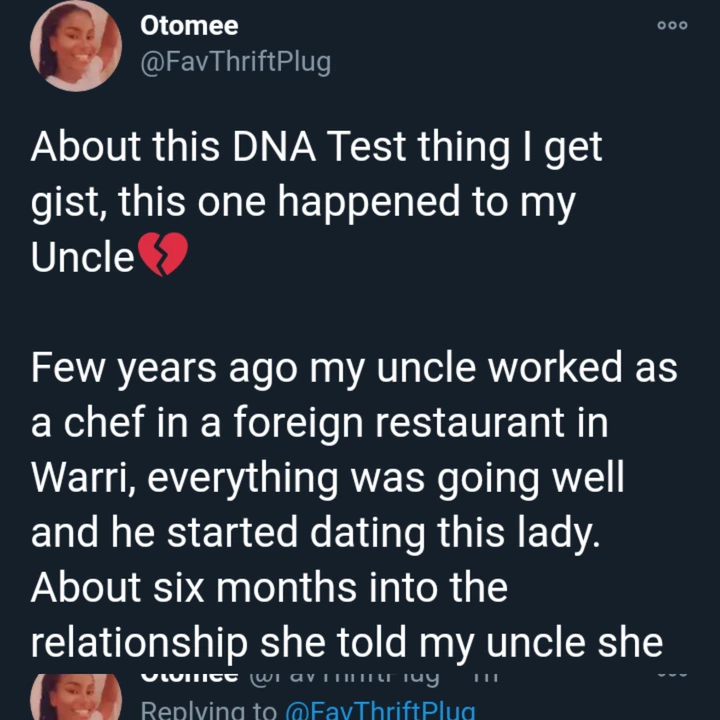Tap the line 'Few years ago my uncle worked as'
Image resolution: width=720 pixels, height=720 pixels.
354,369
